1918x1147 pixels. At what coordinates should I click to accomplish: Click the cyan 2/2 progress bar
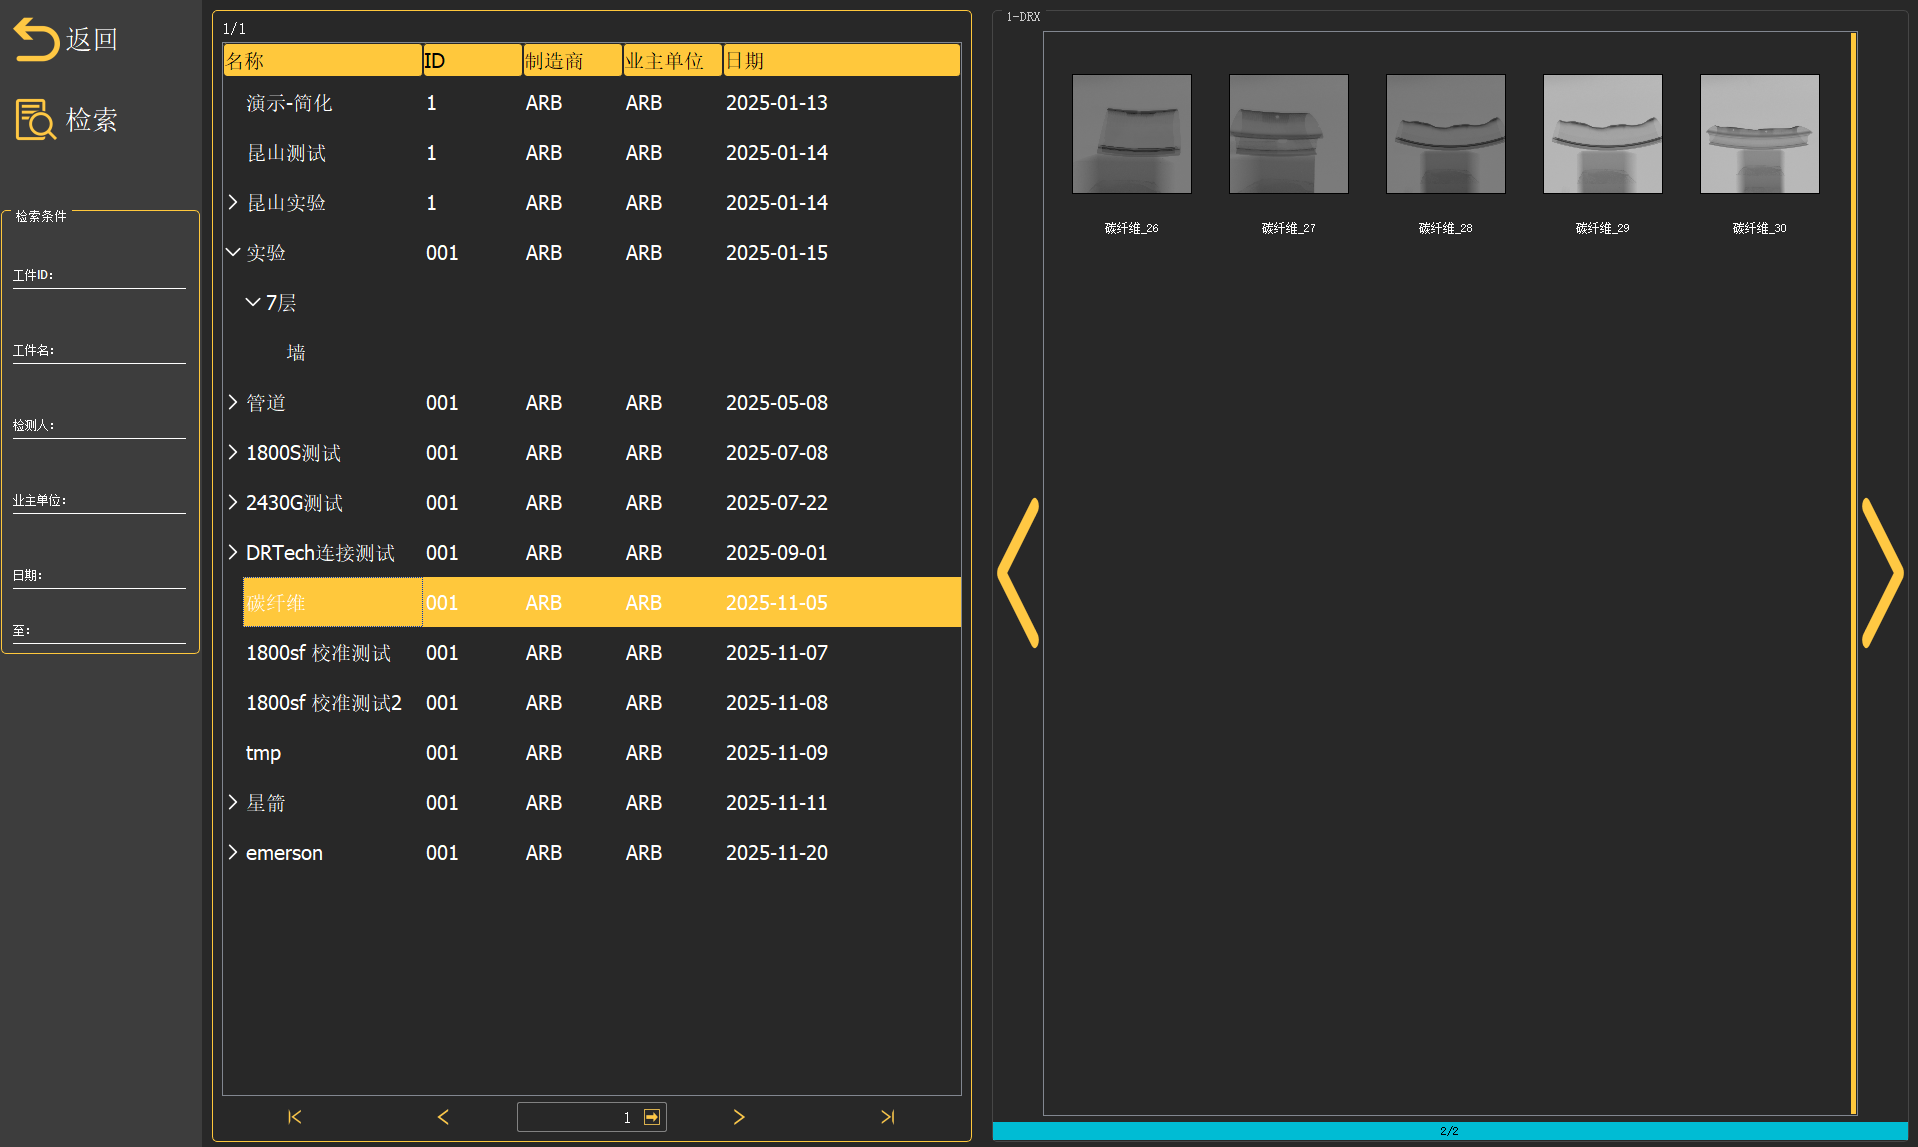[1449, 1131]
